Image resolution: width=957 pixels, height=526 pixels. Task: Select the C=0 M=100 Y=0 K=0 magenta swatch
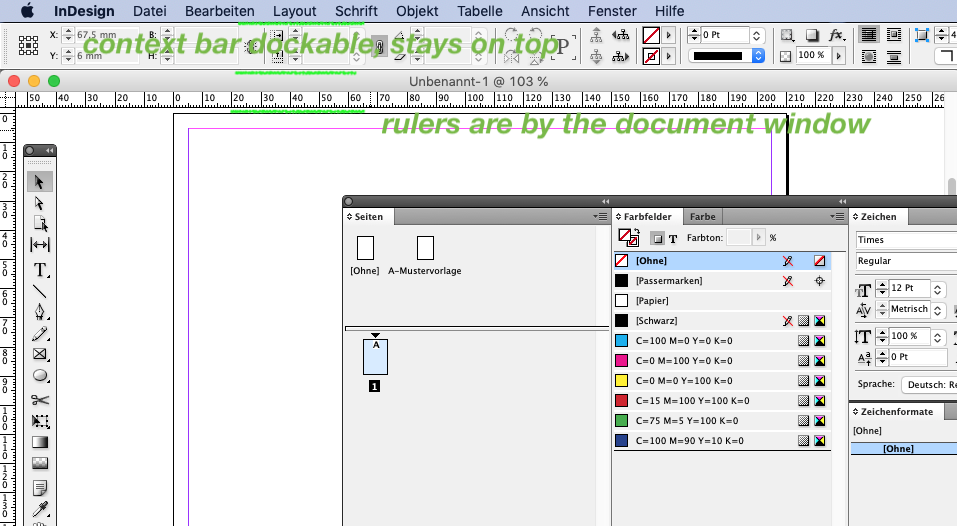[722, 361]
